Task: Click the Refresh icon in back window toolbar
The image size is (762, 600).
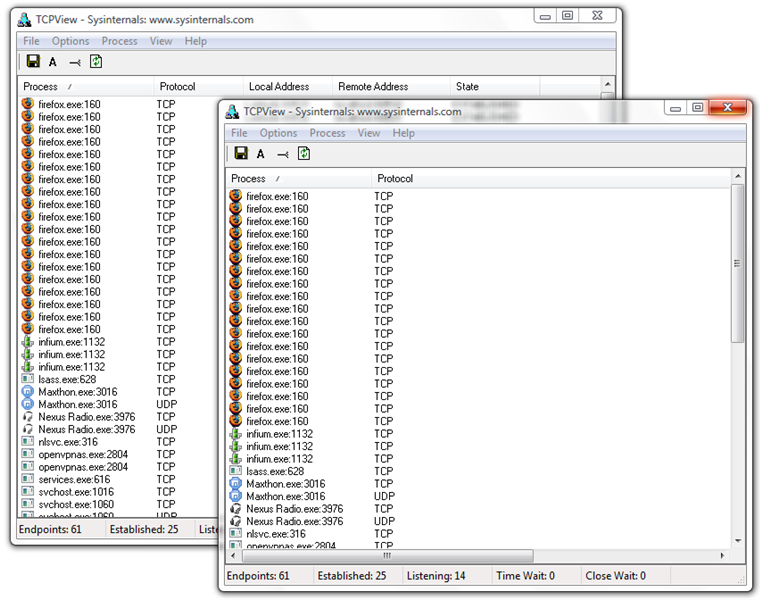Action: pyautogui.click(x=96, y=61)
